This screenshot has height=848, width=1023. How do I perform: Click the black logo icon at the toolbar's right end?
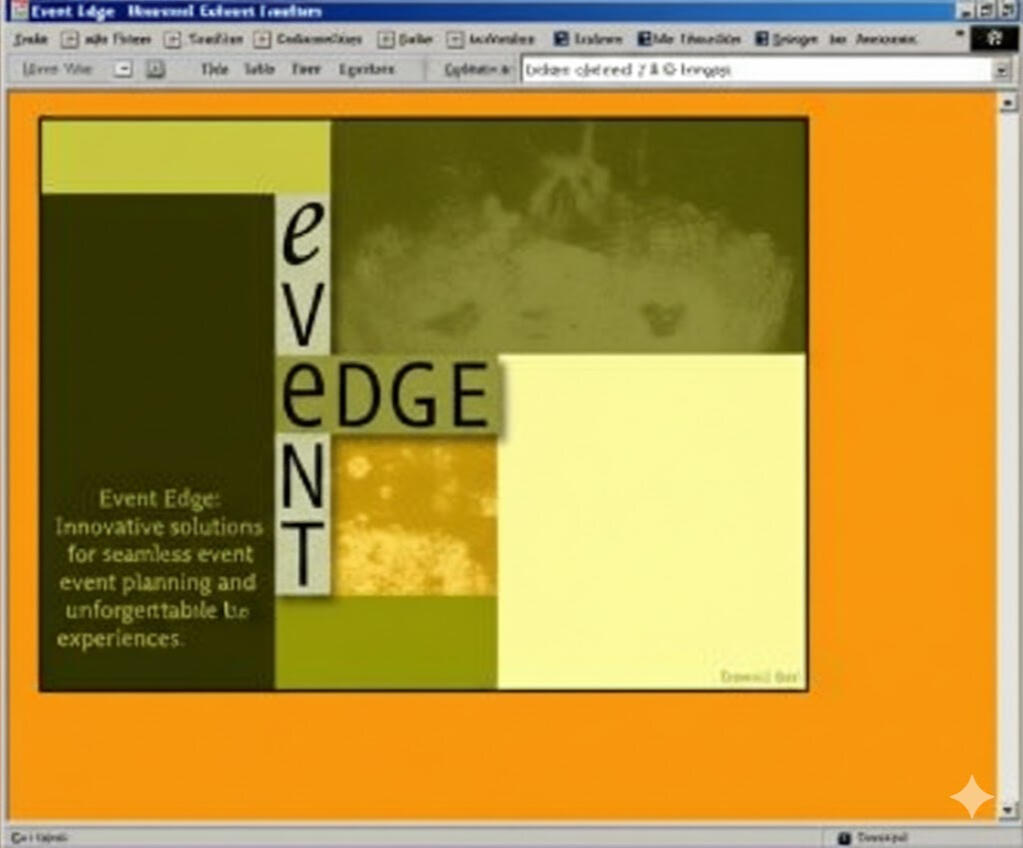(x=994, y=39)
